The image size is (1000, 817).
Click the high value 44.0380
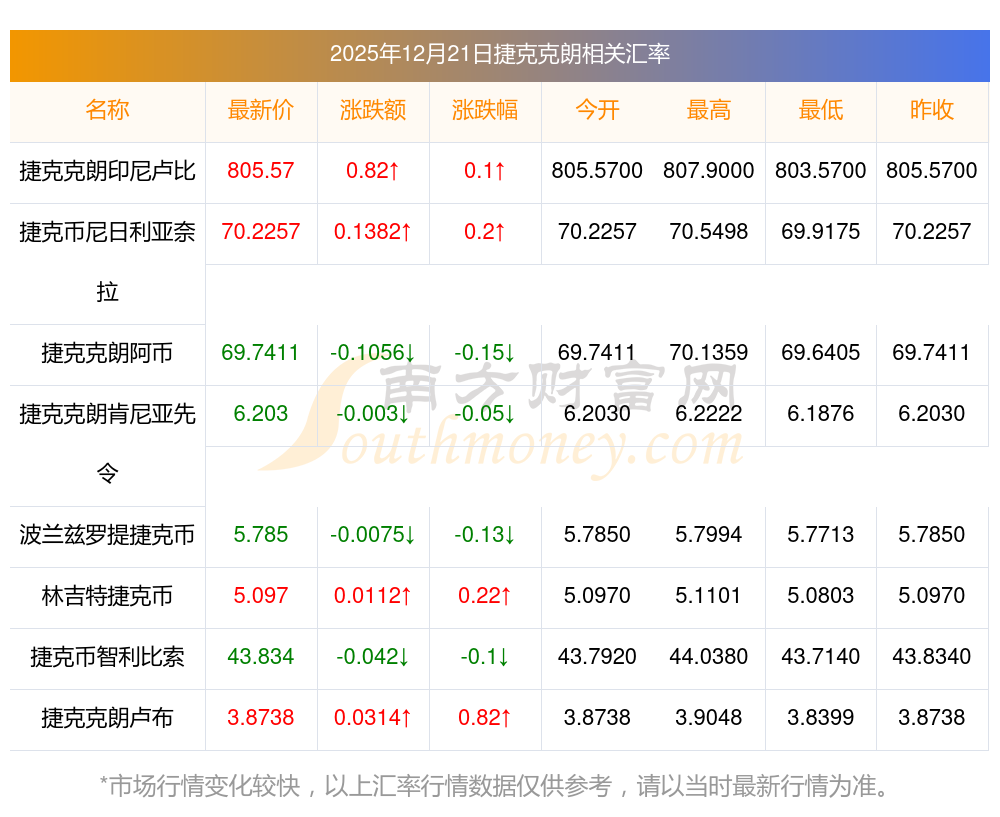709,656
